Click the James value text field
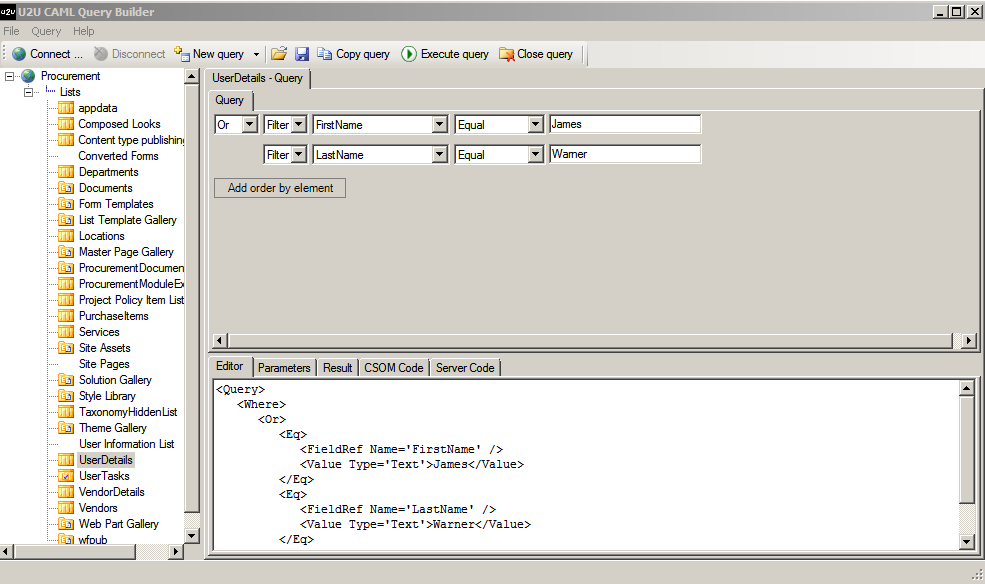 [624, 125]
